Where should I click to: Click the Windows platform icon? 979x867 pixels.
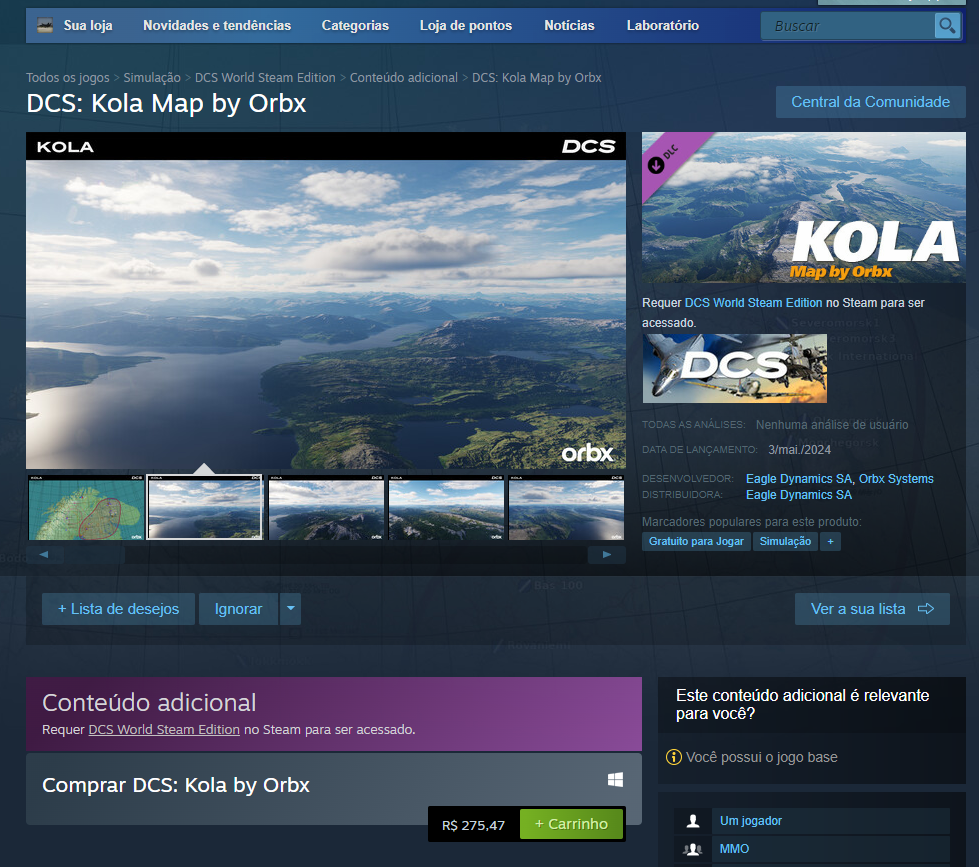coord(615,780)
